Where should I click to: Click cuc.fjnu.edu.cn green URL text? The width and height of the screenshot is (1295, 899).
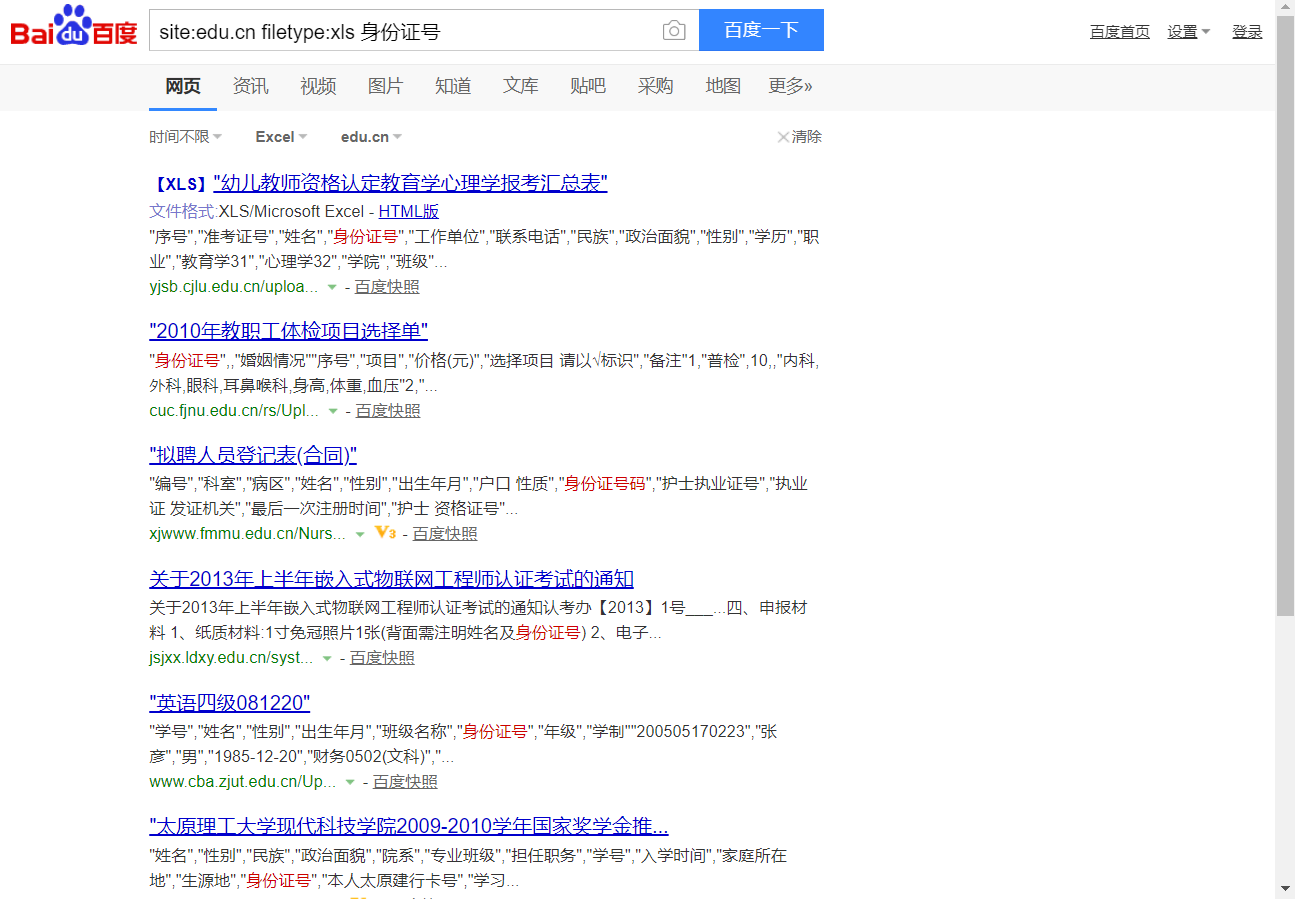pos(234,411)
